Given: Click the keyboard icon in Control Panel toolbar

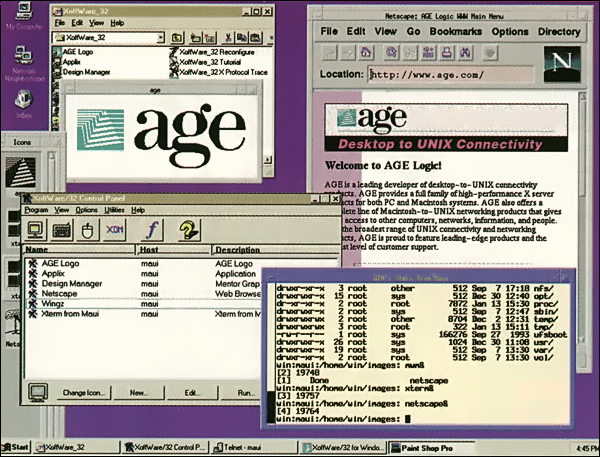Looking at the screenshot, I should [x=62, y=230].
